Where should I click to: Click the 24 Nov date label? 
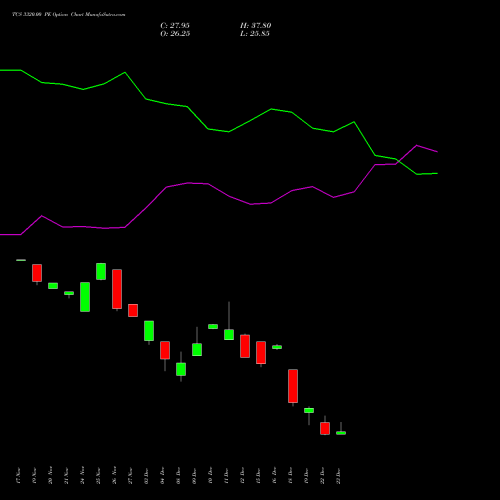click(x=82, y=476)
